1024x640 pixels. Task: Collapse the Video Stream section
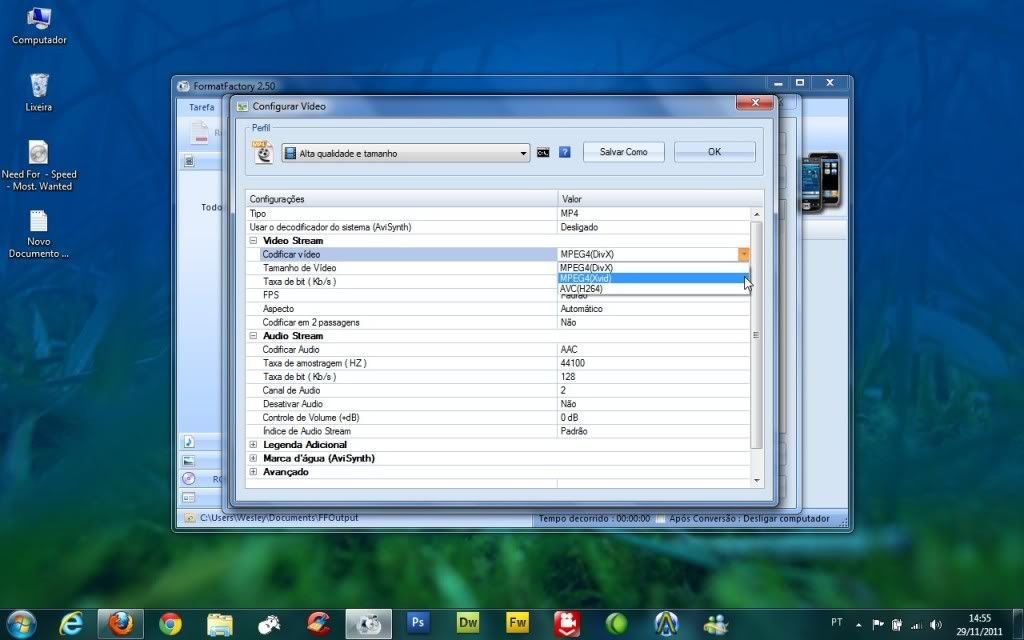coord(254,241)
